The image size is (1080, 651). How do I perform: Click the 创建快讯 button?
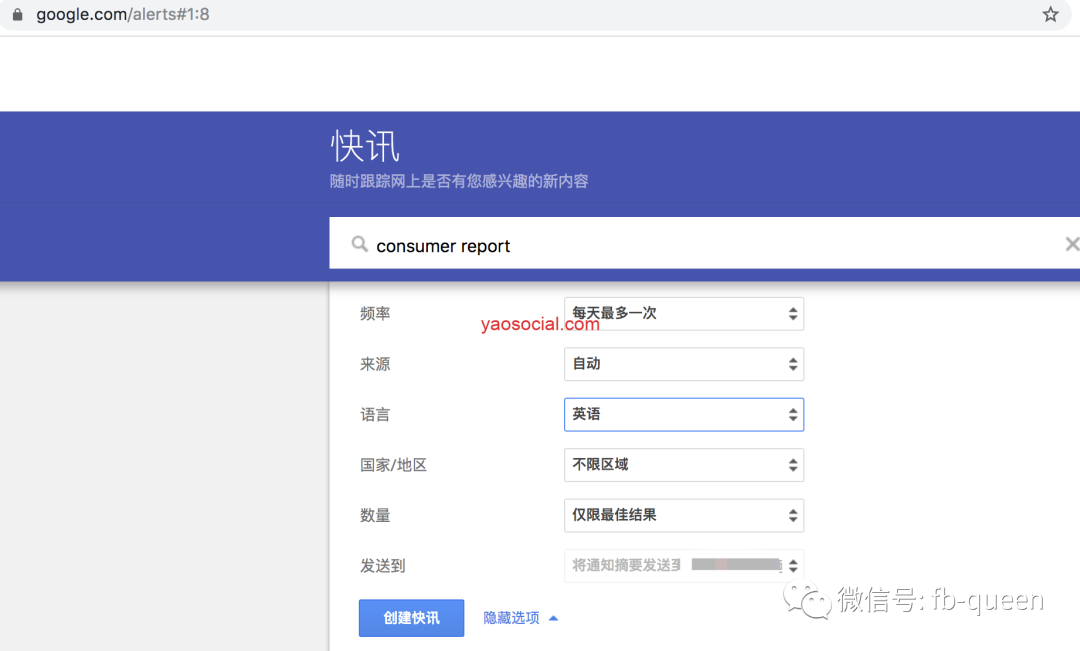pos(411,617)
